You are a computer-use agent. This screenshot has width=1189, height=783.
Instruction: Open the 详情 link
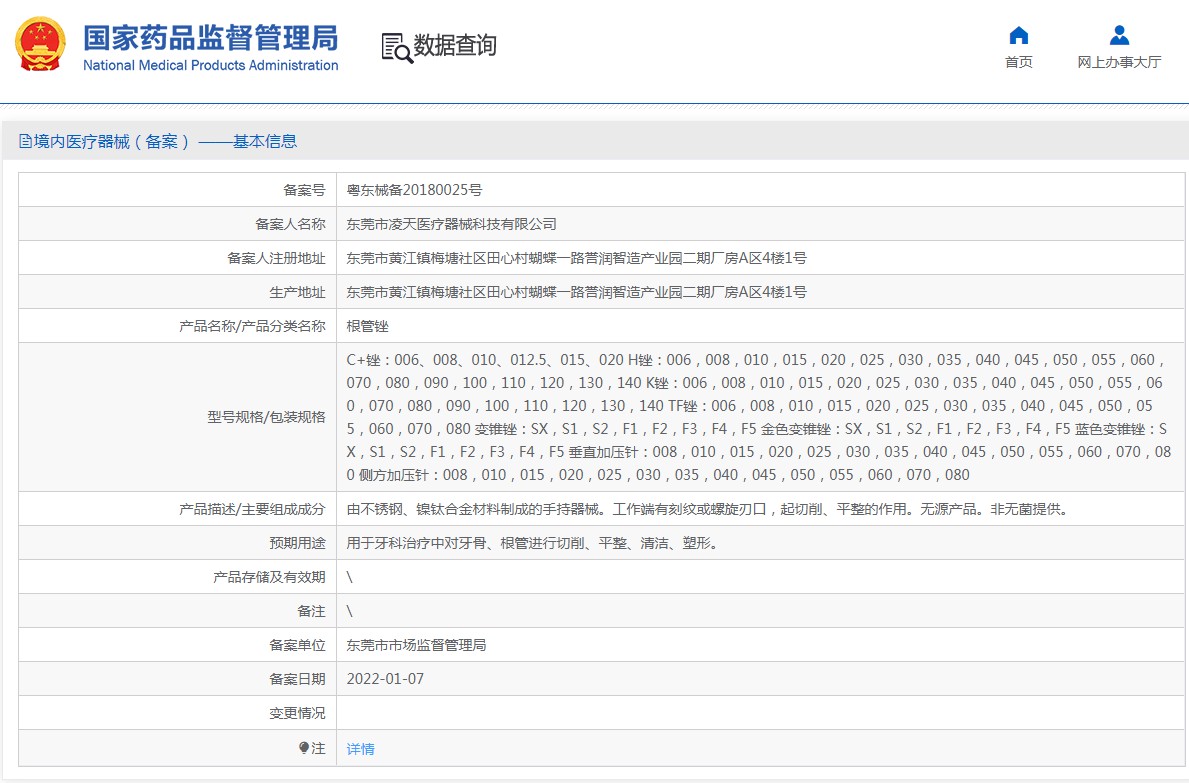[360, 749]
